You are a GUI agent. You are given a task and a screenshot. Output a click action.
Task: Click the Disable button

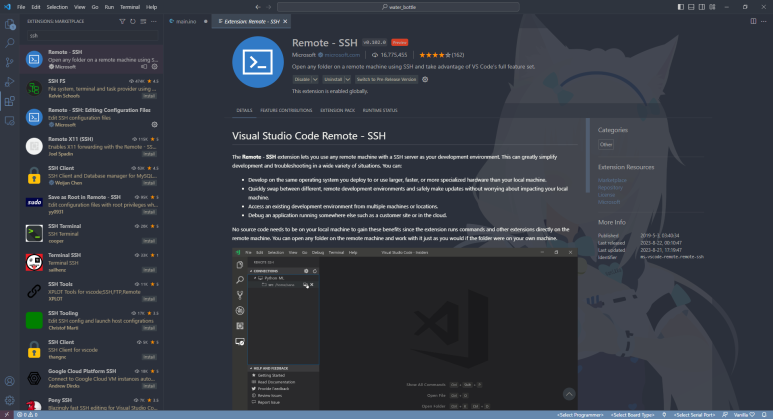click(x=302, y=79)
